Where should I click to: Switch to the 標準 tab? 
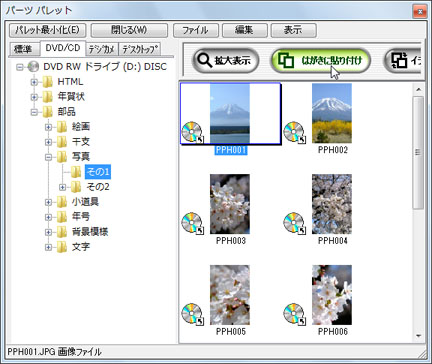[23, 49]
